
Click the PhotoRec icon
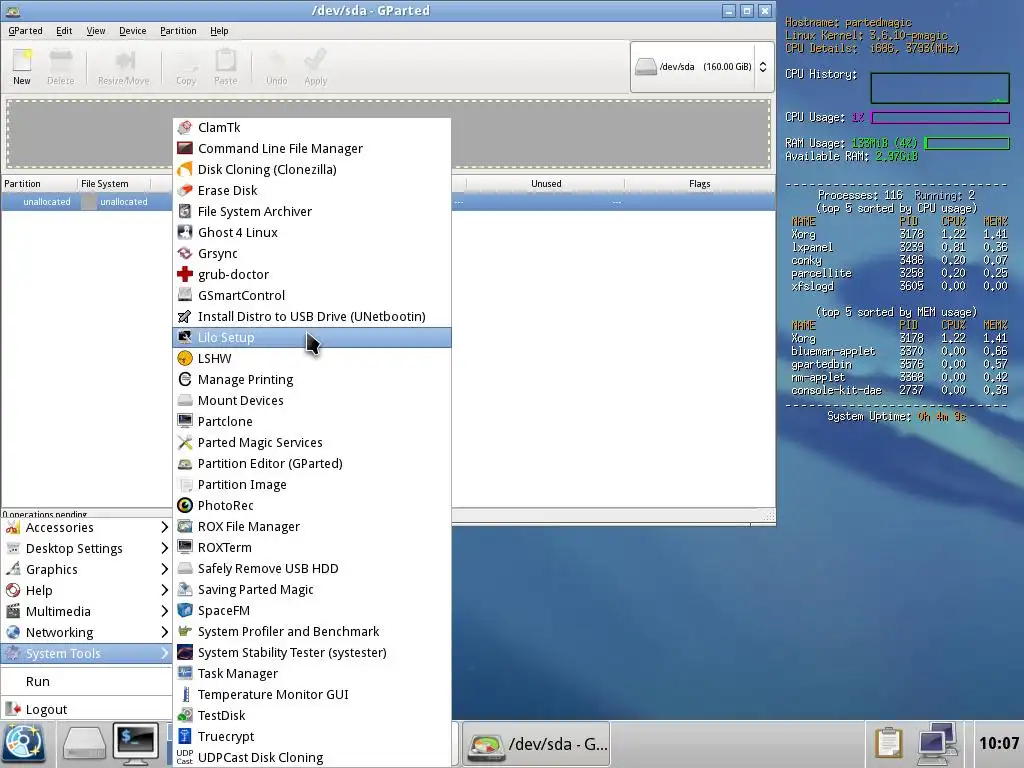(x=185, y=505)
